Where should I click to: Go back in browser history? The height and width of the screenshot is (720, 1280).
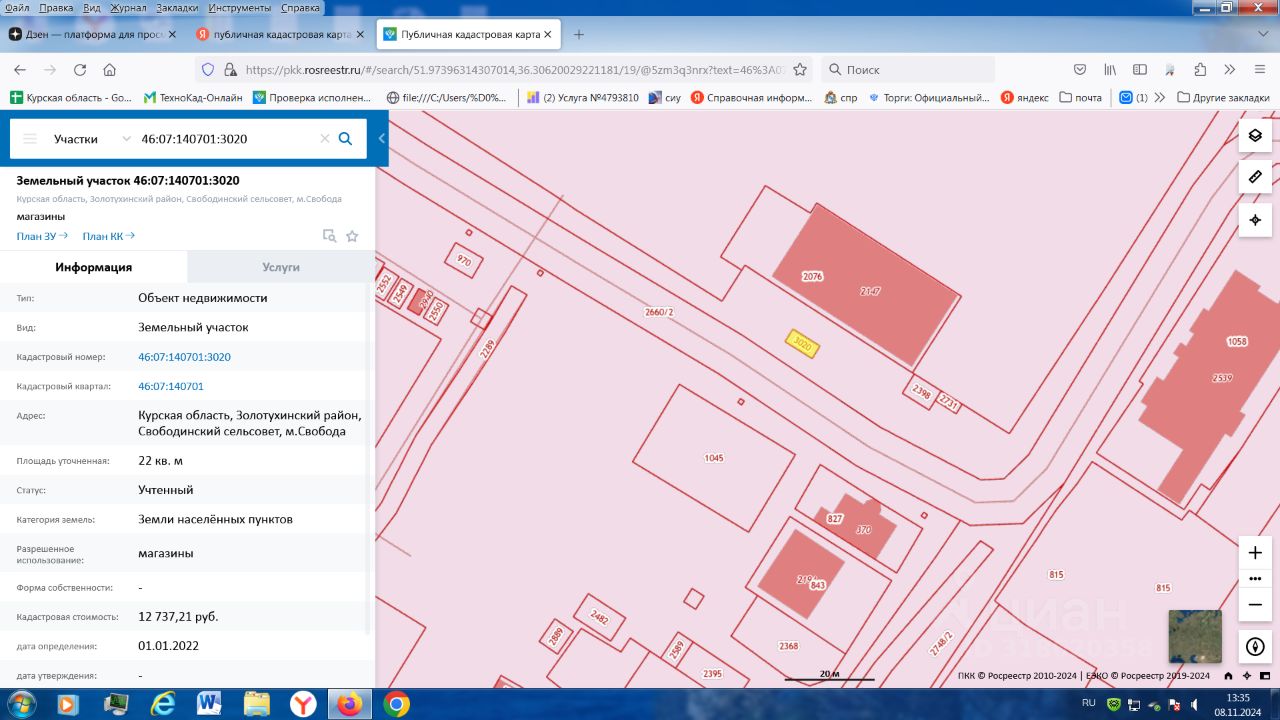pyautogui.click(x=20, y=70)
